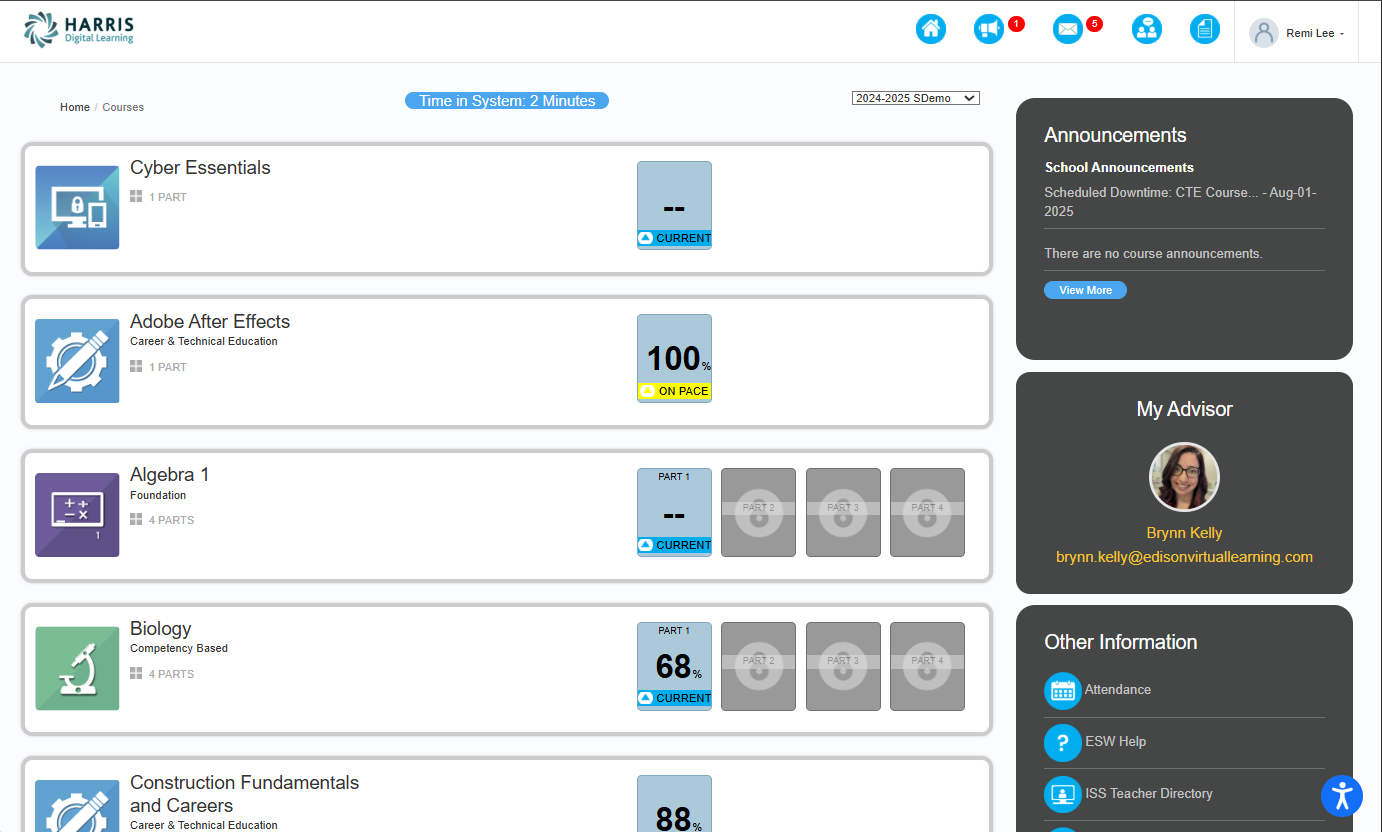Click the Attendance calendar icon
The width and height of the screenshot is (1382, 832).
pos(1063,690)
